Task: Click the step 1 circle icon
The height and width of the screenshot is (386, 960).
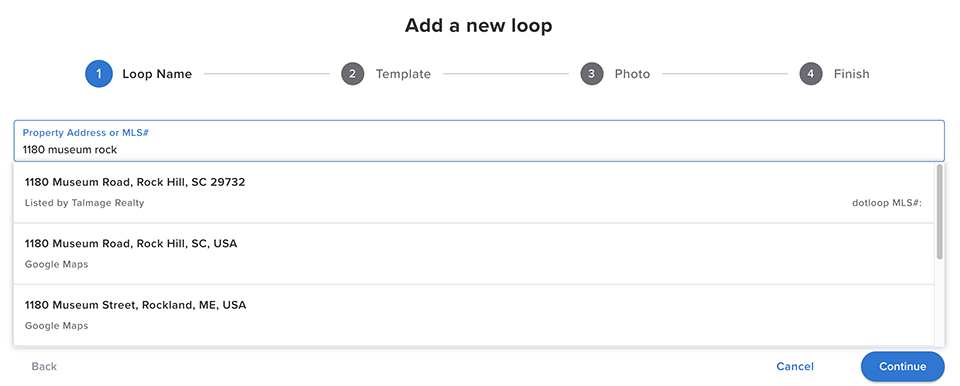Action: click(99, 74)
